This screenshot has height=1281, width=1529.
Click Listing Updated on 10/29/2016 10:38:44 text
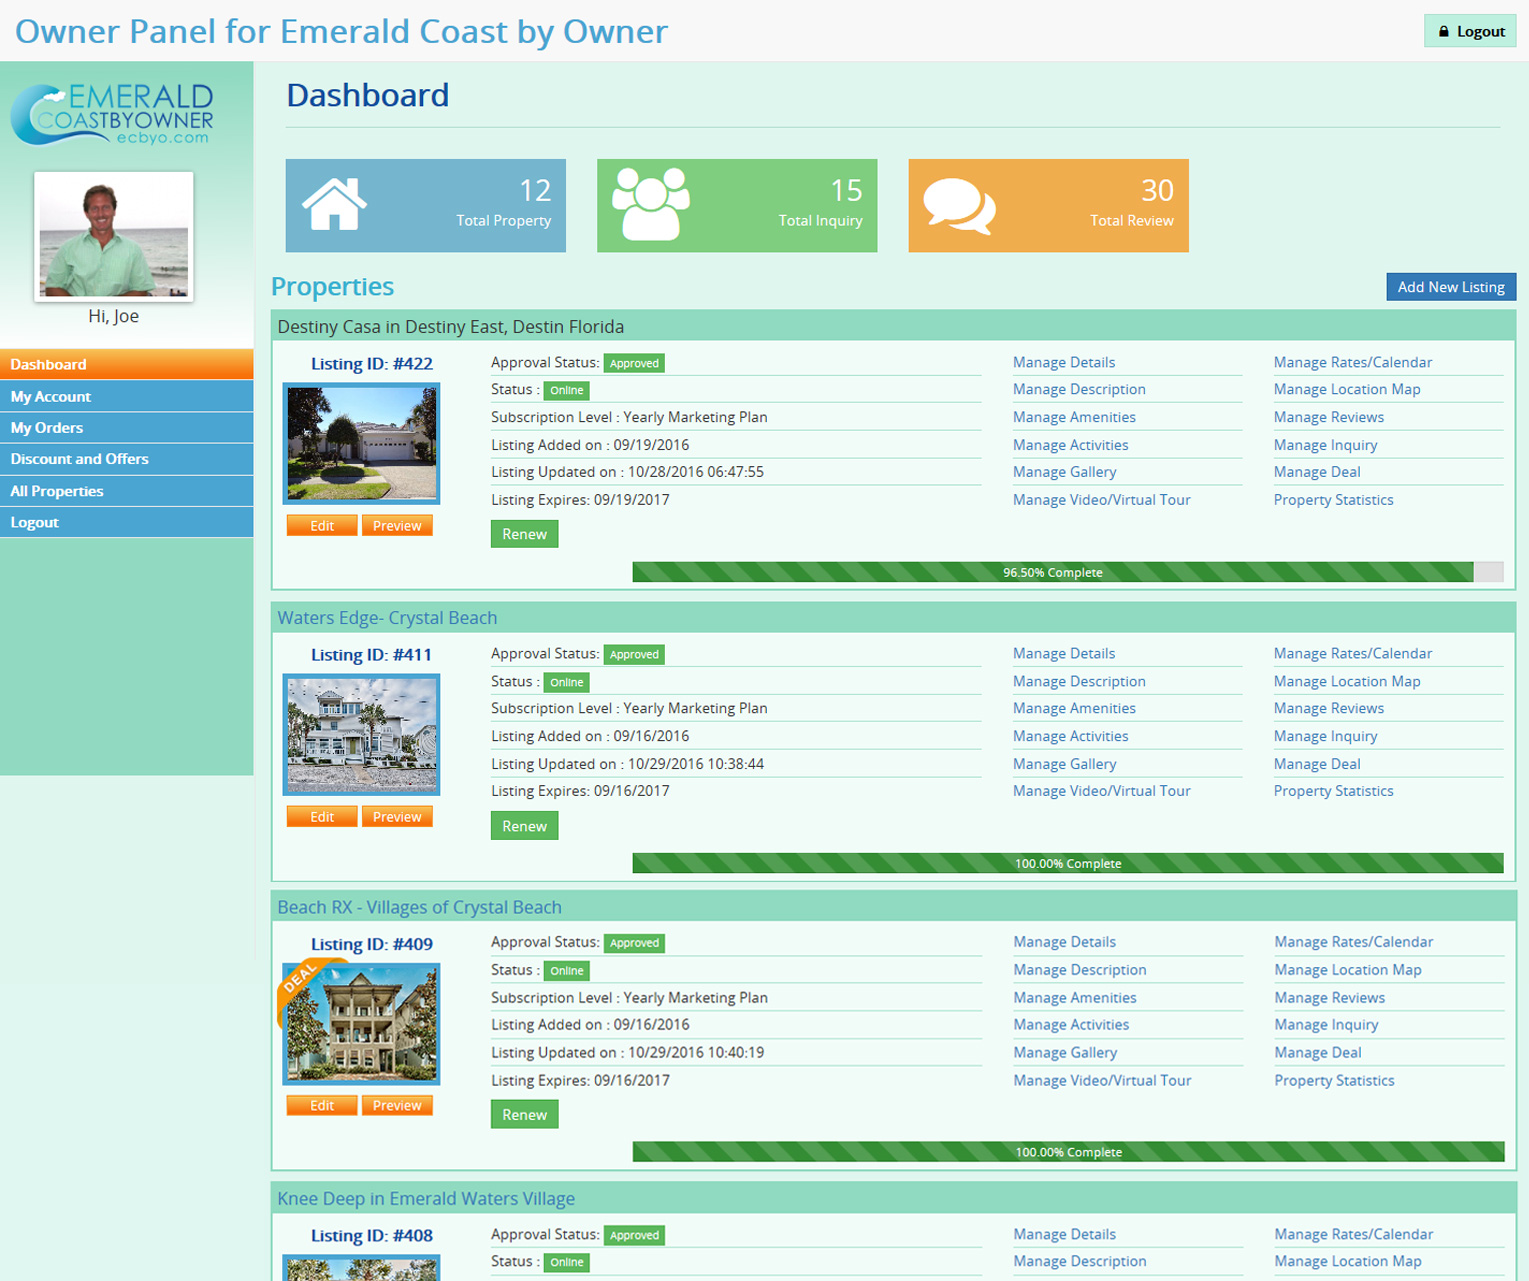[627, 764]
